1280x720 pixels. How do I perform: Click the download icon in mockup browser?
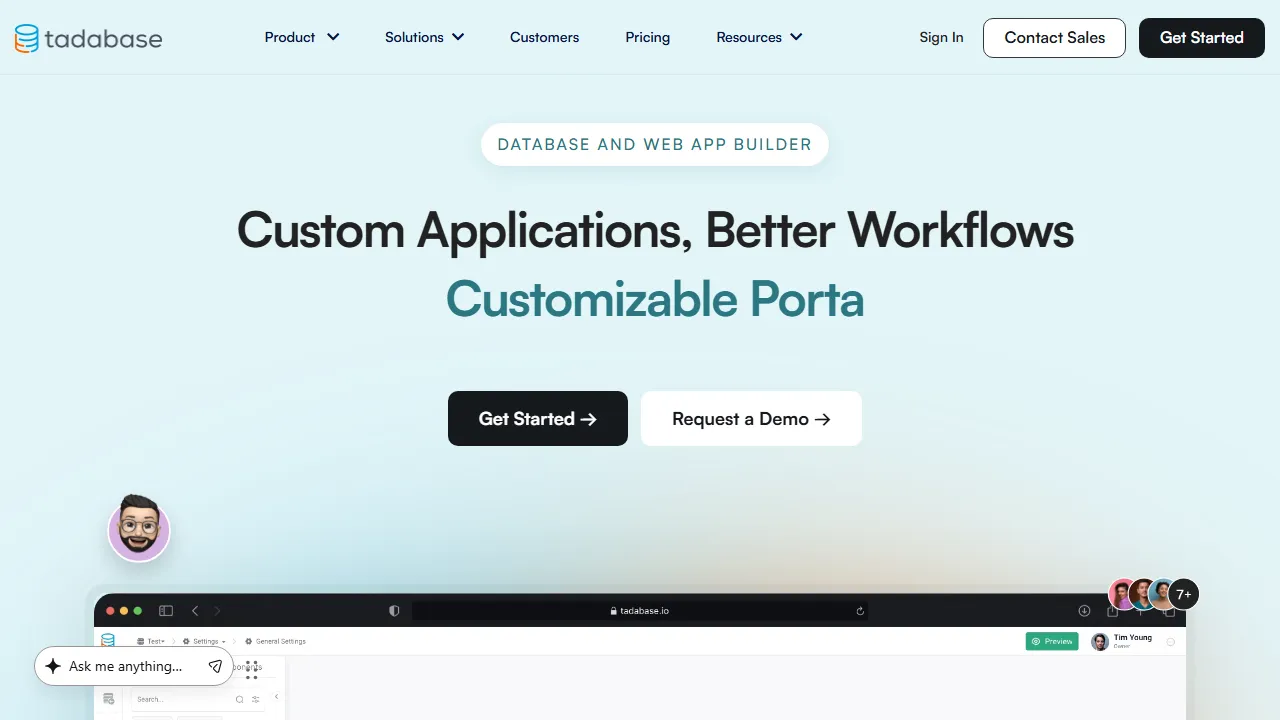coord(1084,610)
